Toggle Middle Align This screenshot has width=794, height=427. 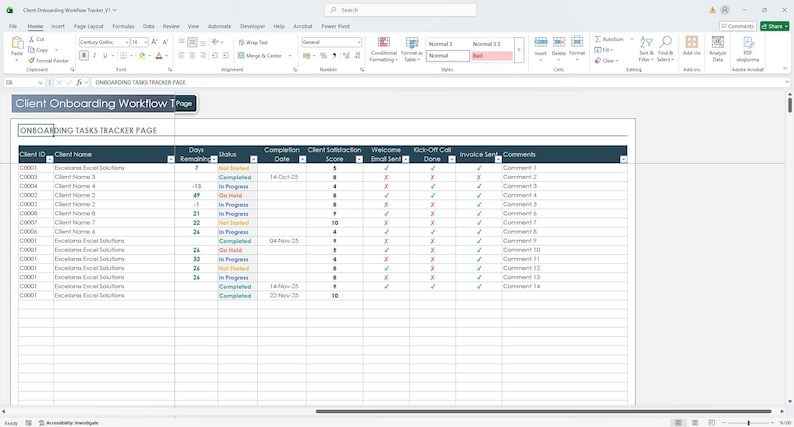pyautogui.click(x=192, y=43)
